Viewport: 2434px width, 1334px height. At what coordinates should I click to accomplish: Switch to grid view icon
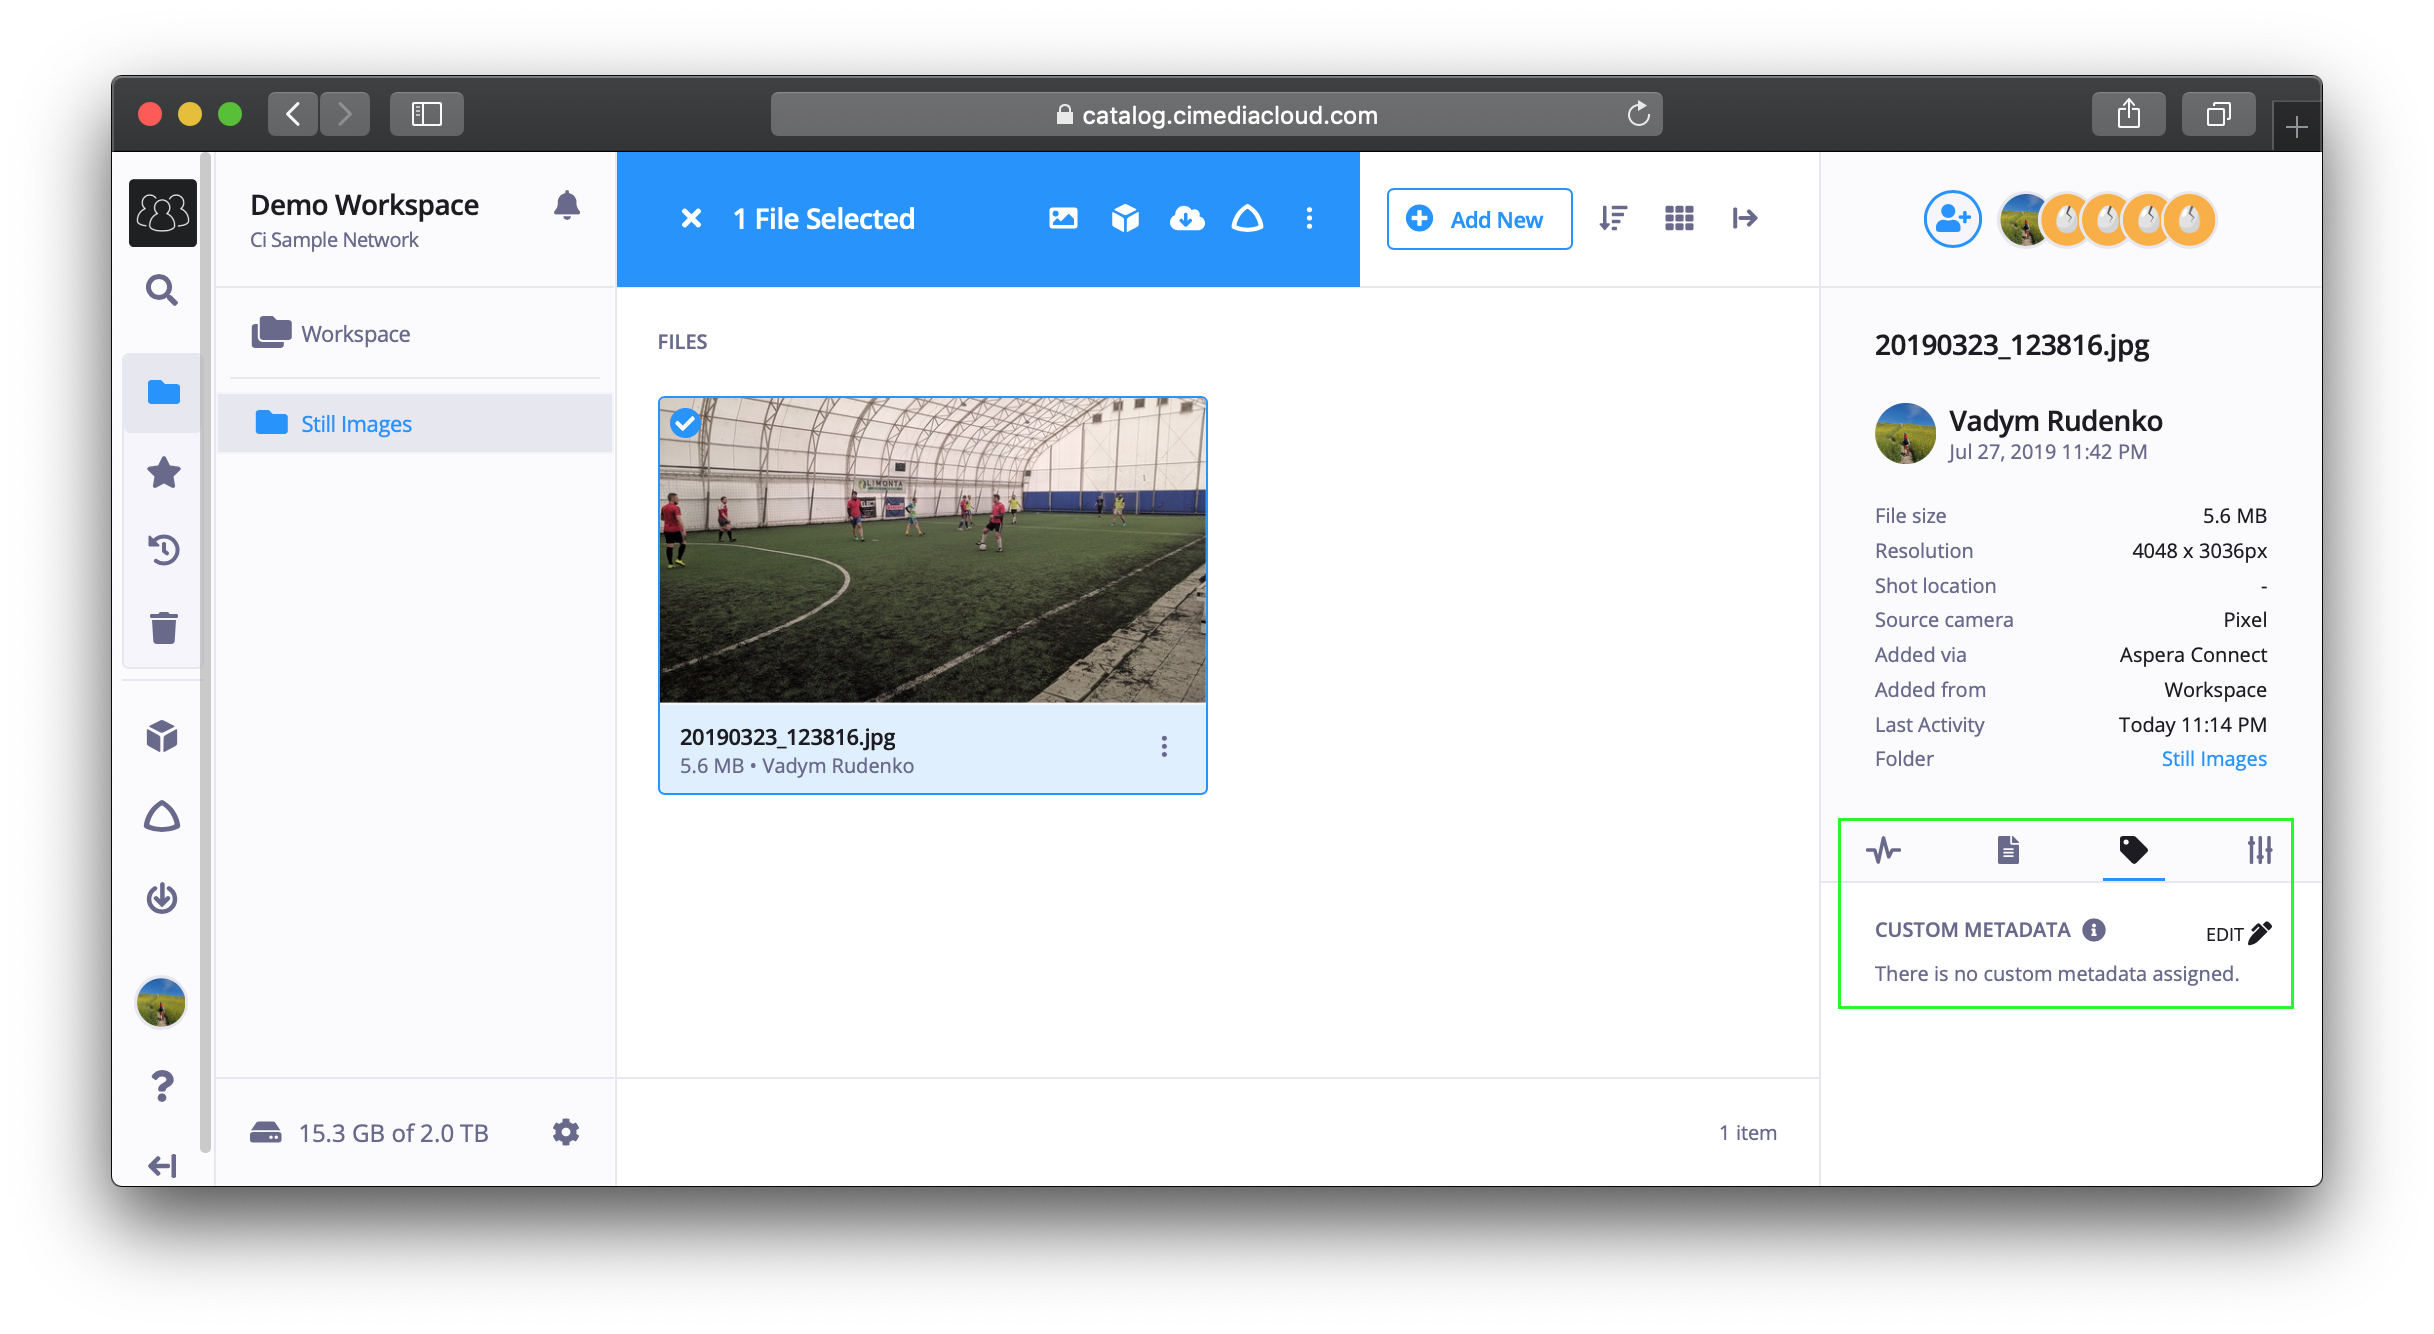[1679, 218]
